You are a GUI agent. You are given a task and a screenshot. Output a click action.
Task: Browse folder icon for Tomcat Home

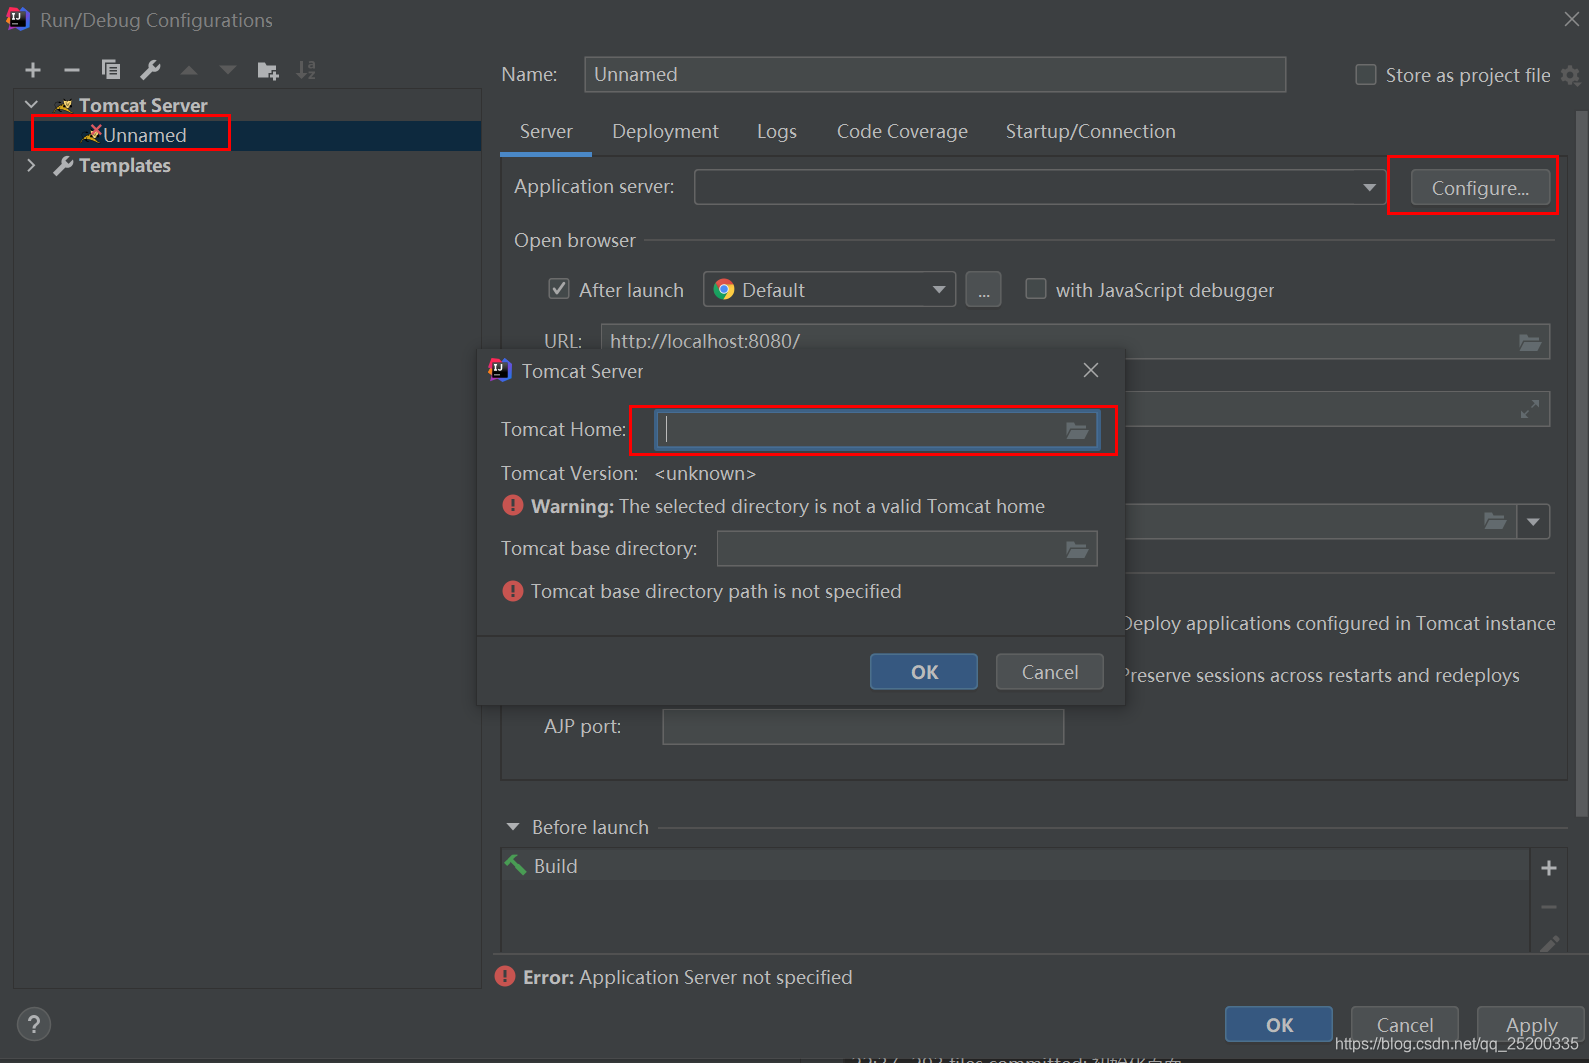(1076, 430)
